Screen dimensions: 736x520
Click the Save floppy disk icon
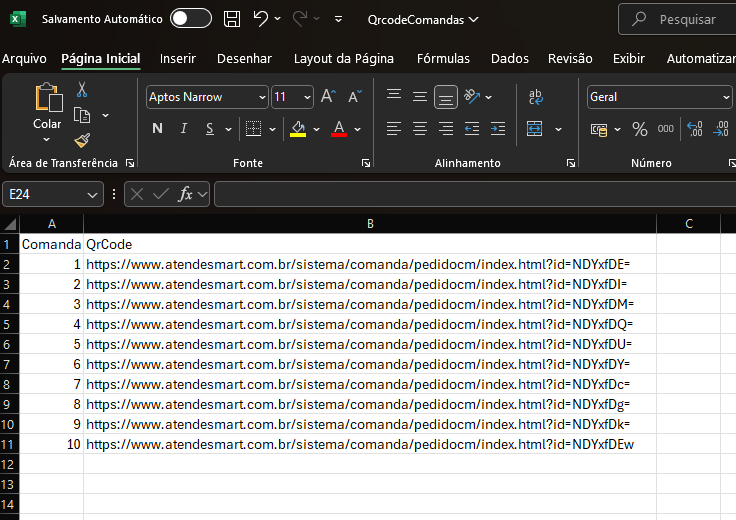pyautogui.click(x=232, y=19)
